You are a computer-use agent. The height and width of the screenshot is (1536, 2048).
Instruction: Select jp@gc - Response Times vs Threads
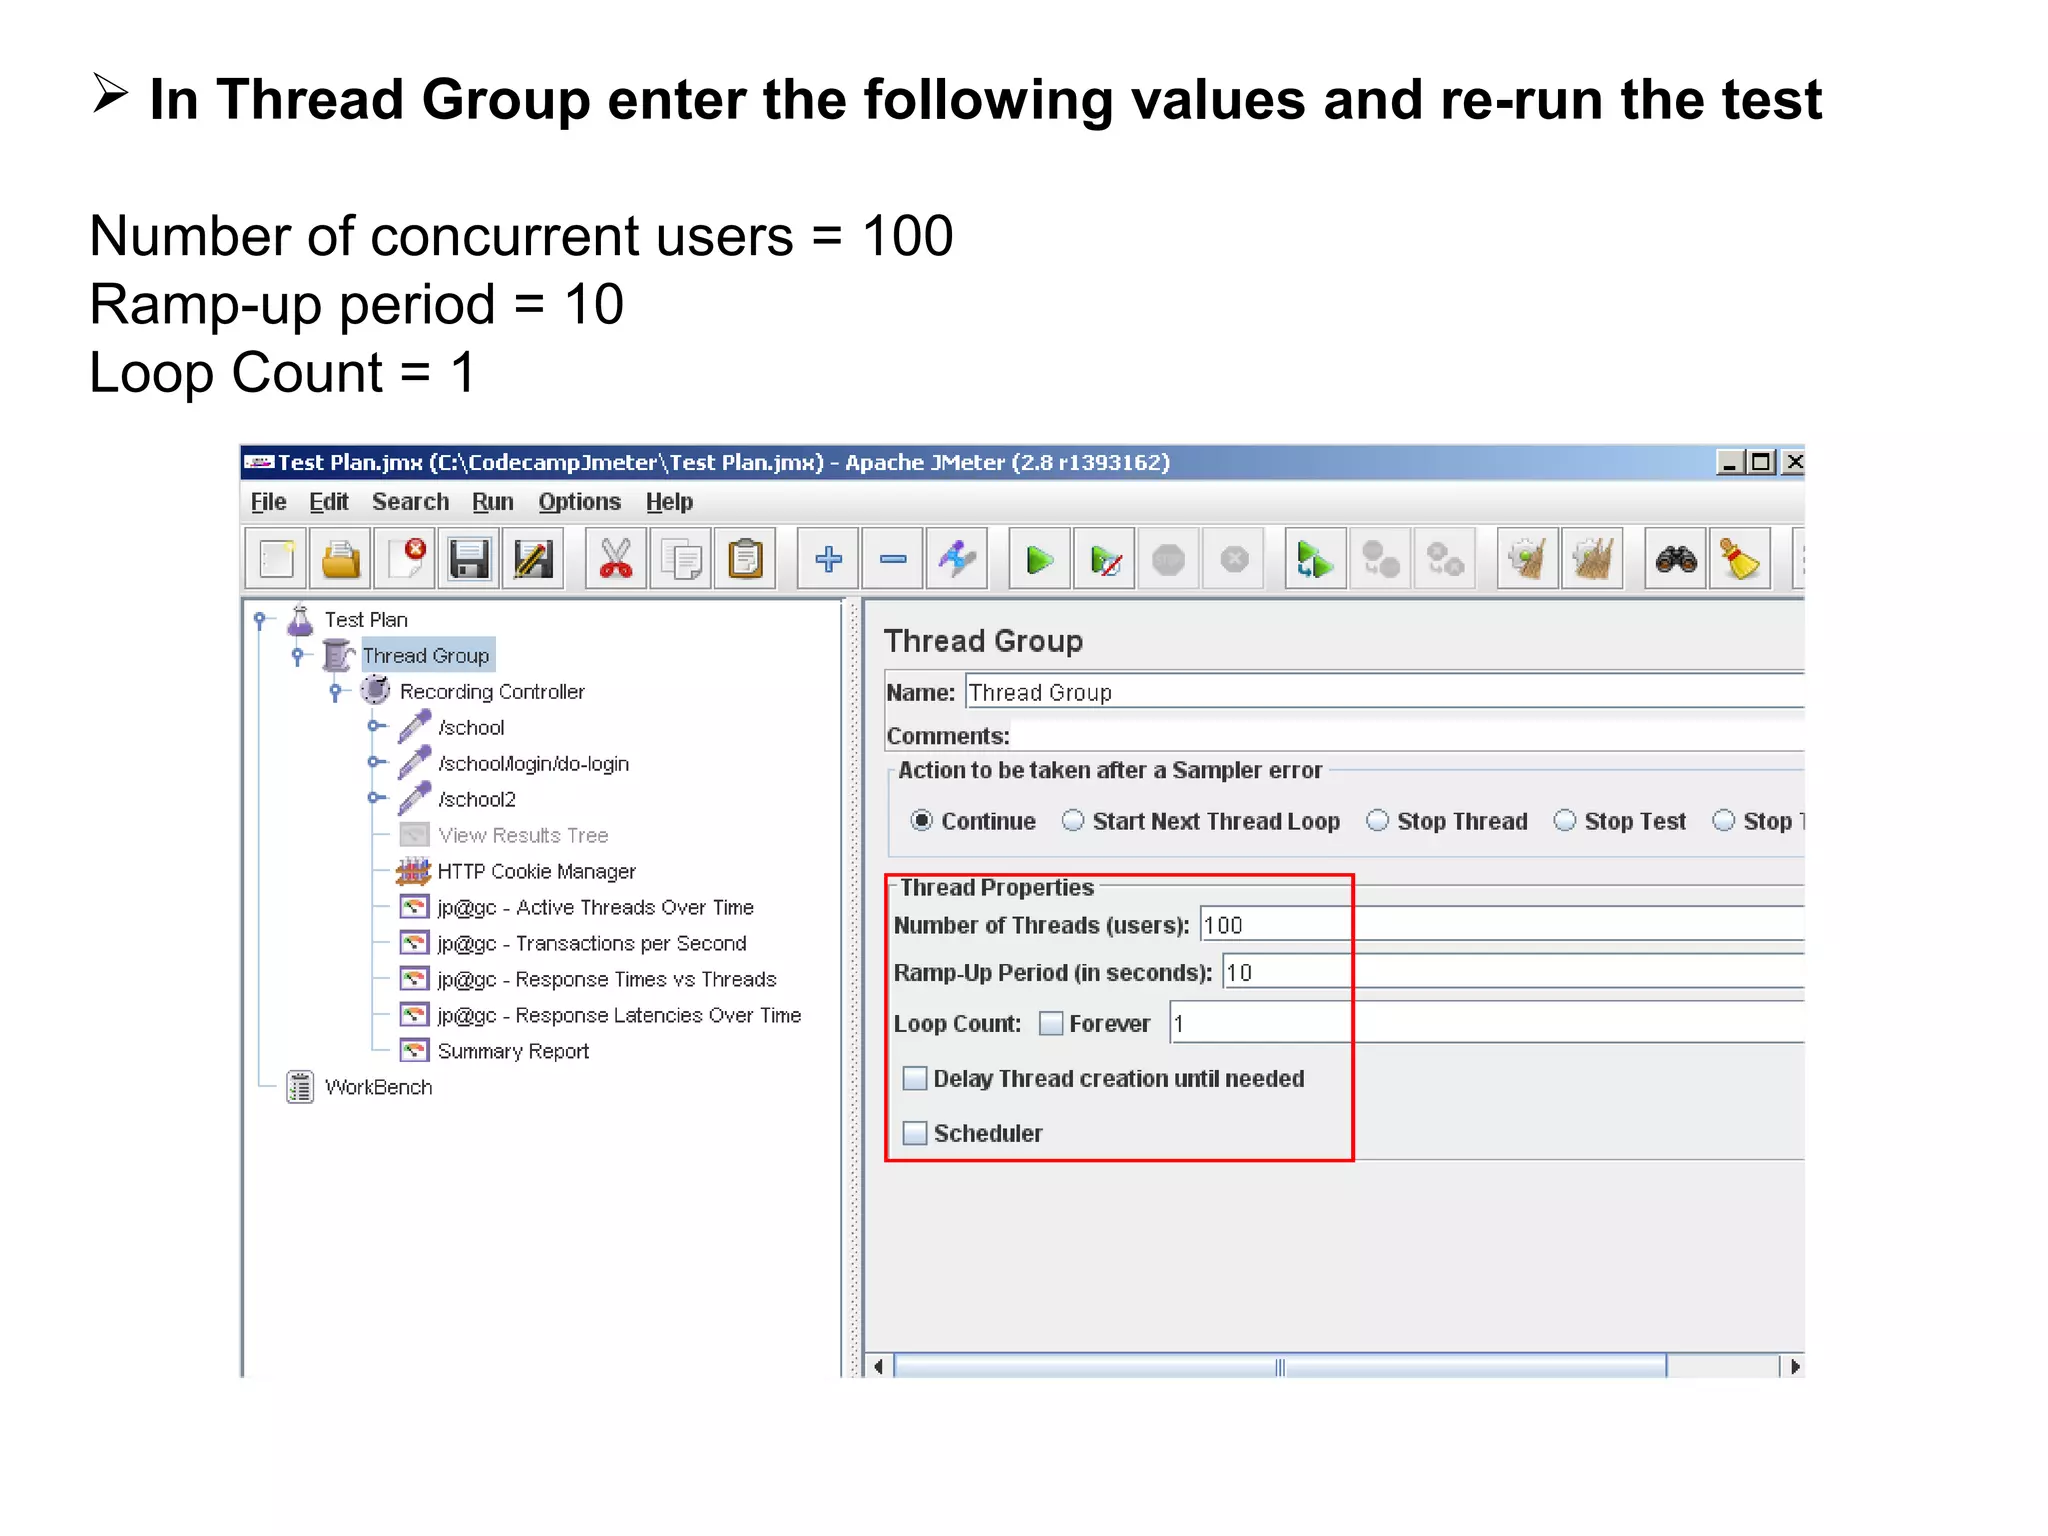point(607,979)
